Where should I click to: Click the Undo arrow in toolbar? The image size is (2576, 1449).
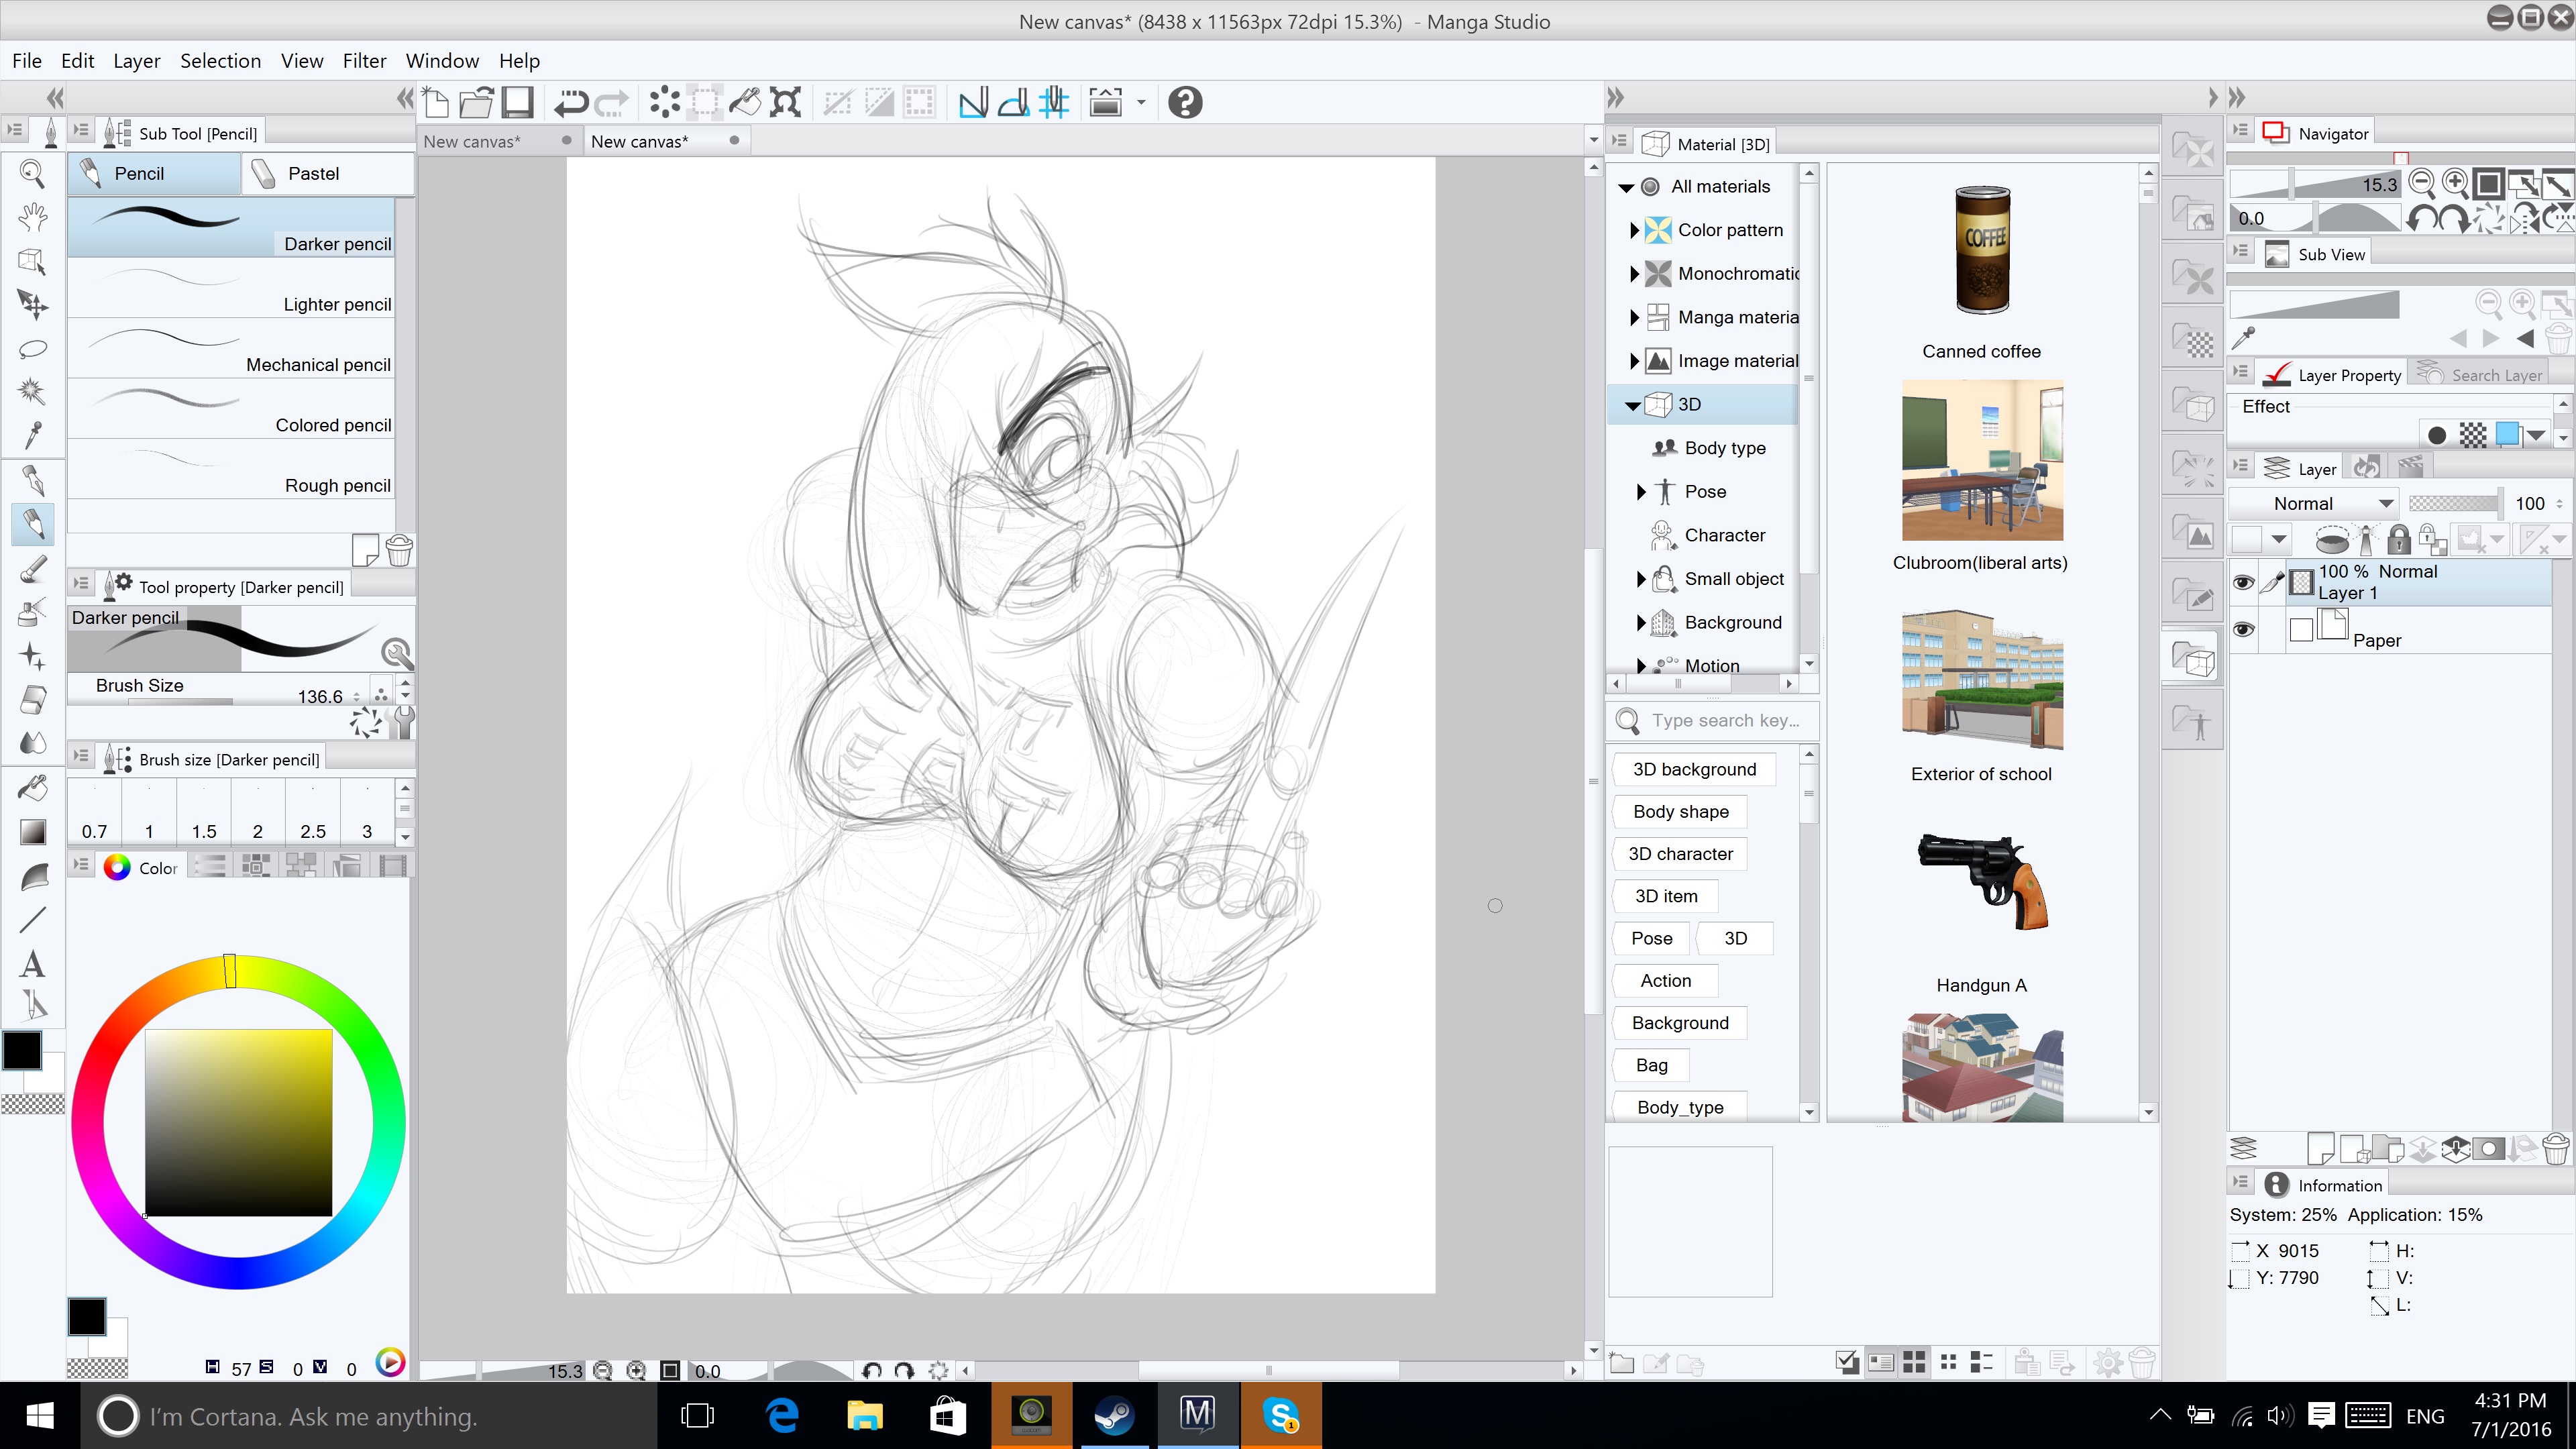click(571, 102)
